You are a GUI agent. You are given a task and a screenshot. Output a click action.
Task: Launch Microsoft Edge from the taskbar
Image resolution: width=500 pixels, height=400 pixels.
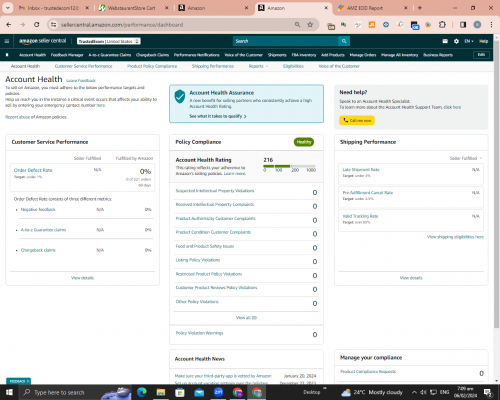[x=142, y=392]
